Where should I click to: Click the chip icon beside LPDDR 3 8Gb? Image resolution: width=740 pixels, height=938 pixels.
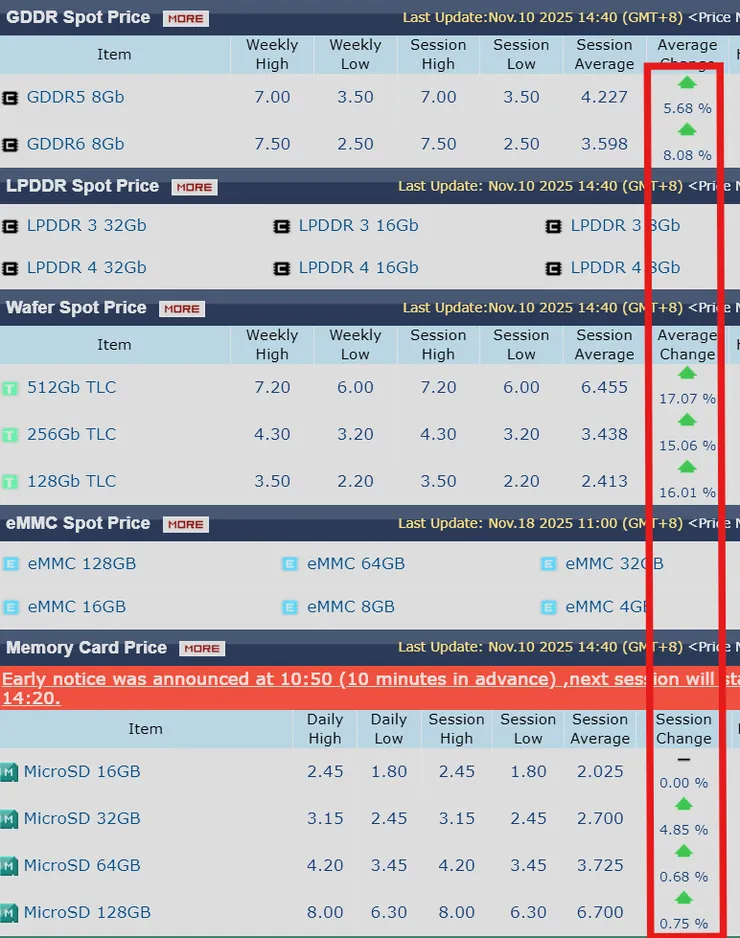click(x=553, y=226)
